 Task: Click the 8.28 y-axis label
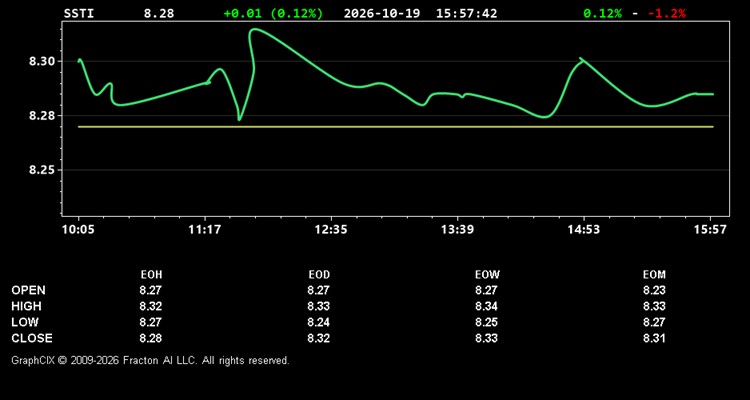point(43,116)
